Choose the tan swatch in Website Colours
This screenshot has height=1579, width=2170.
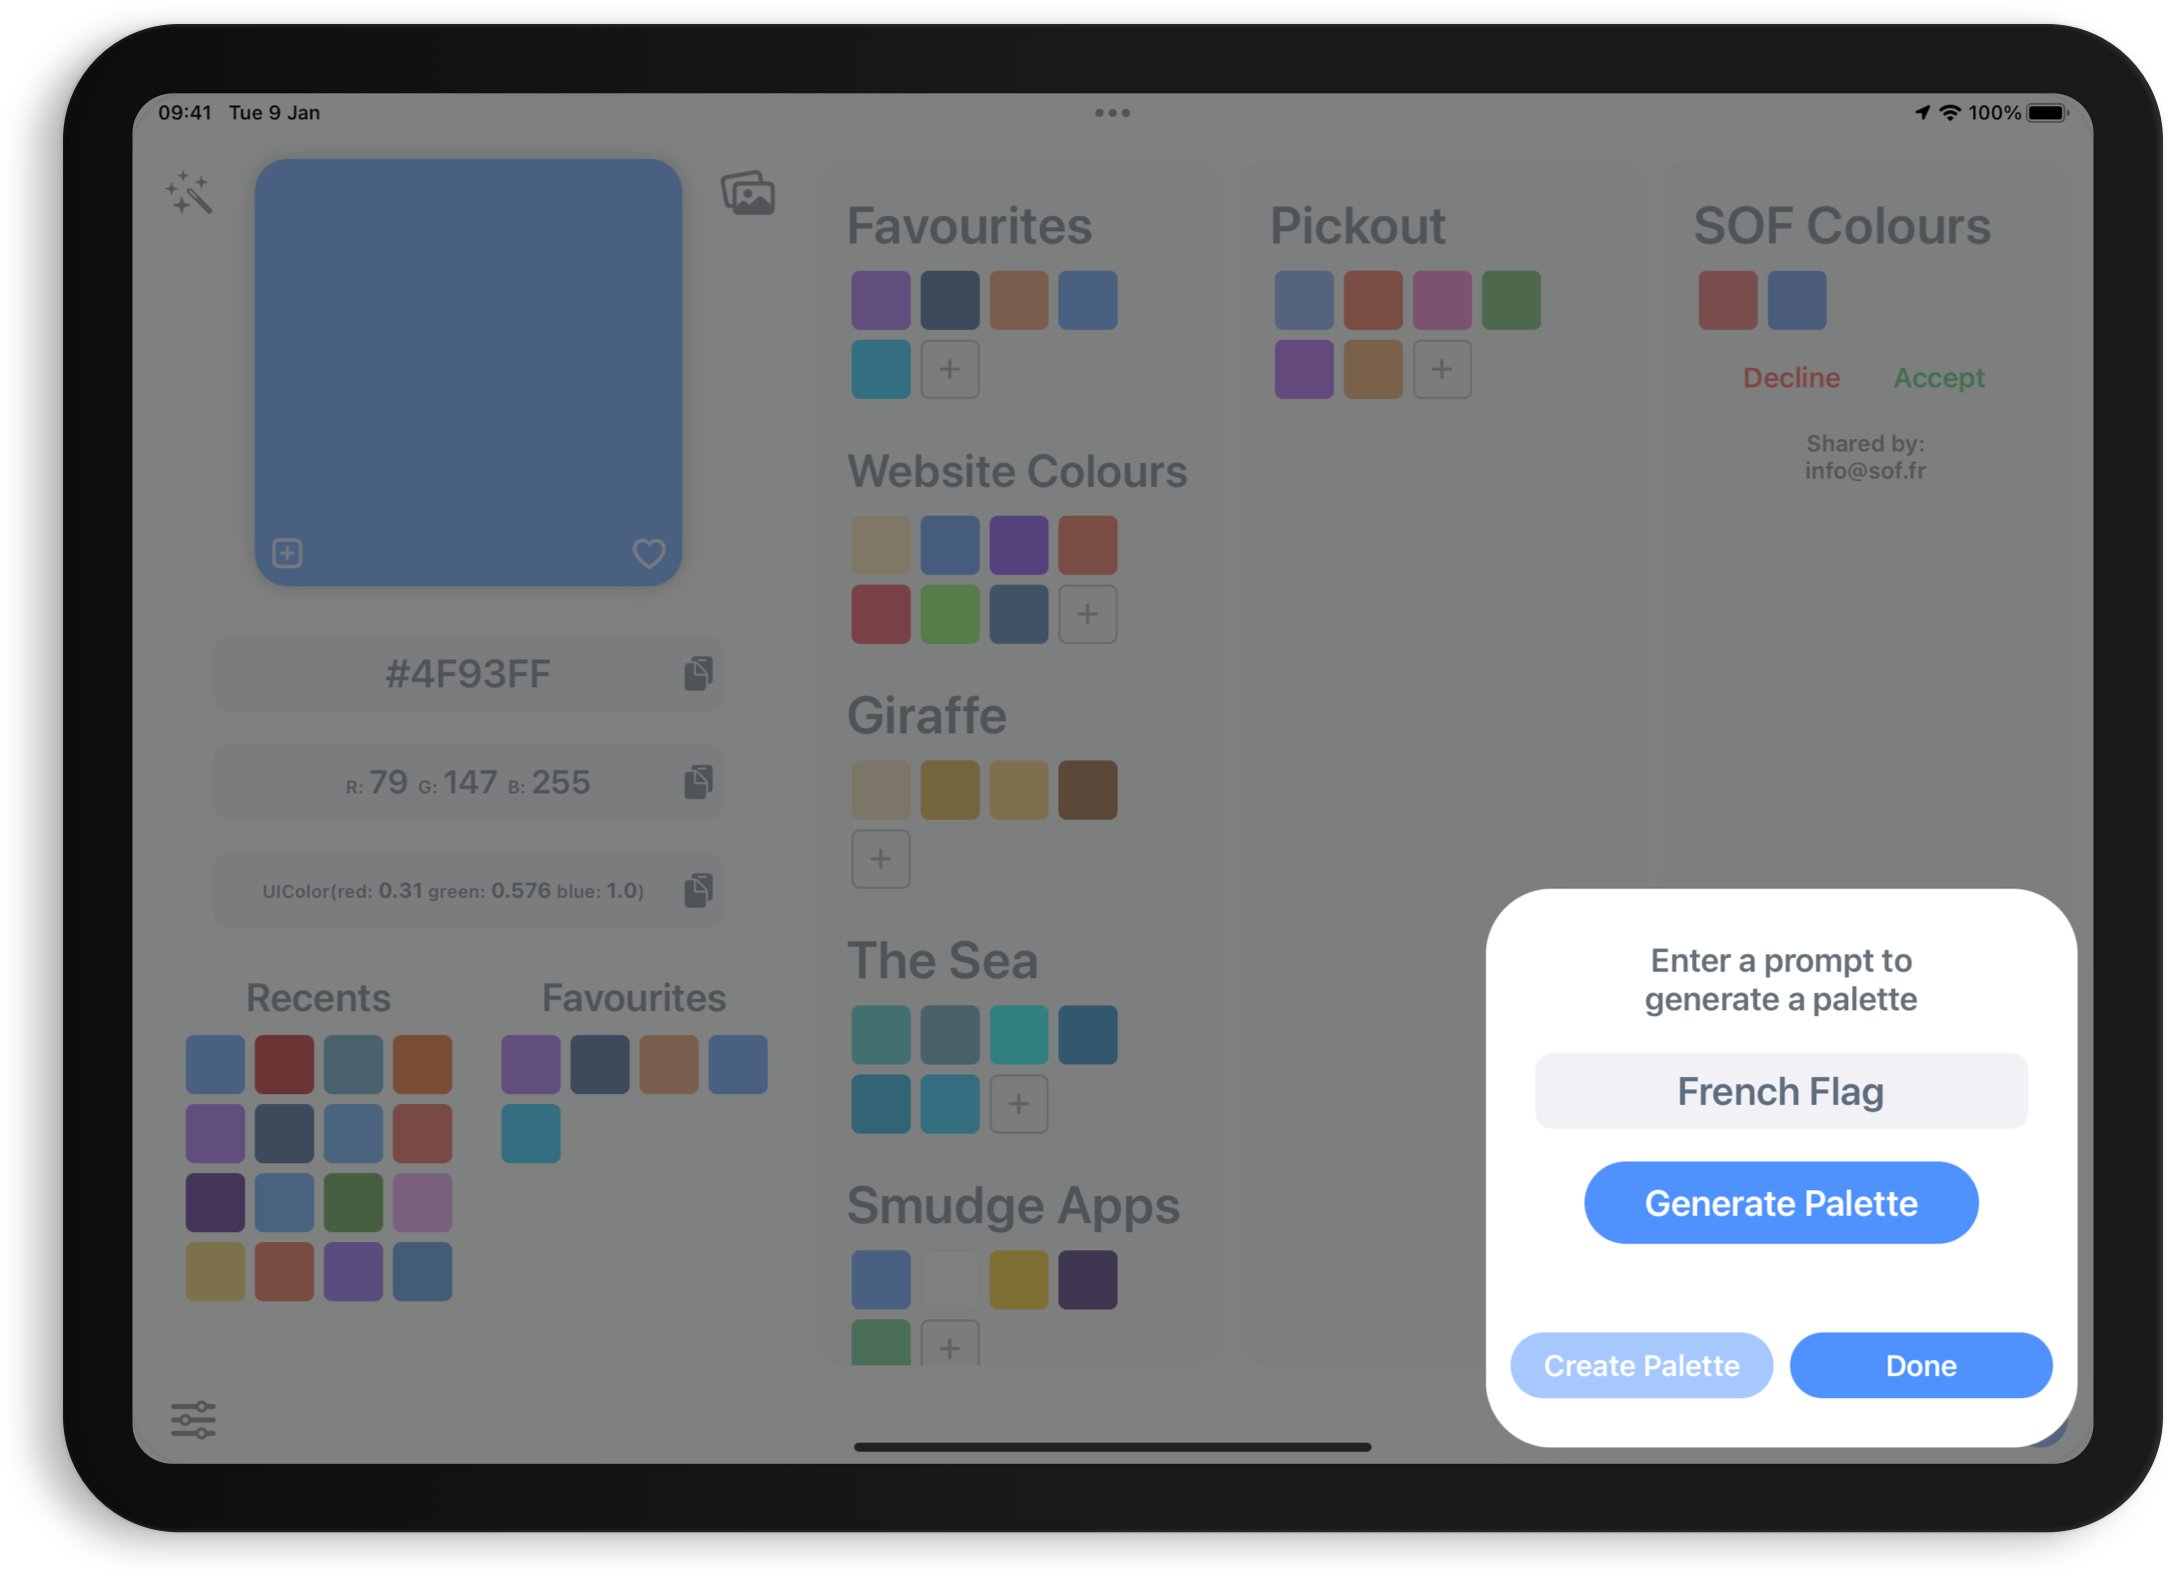(881, 545)
